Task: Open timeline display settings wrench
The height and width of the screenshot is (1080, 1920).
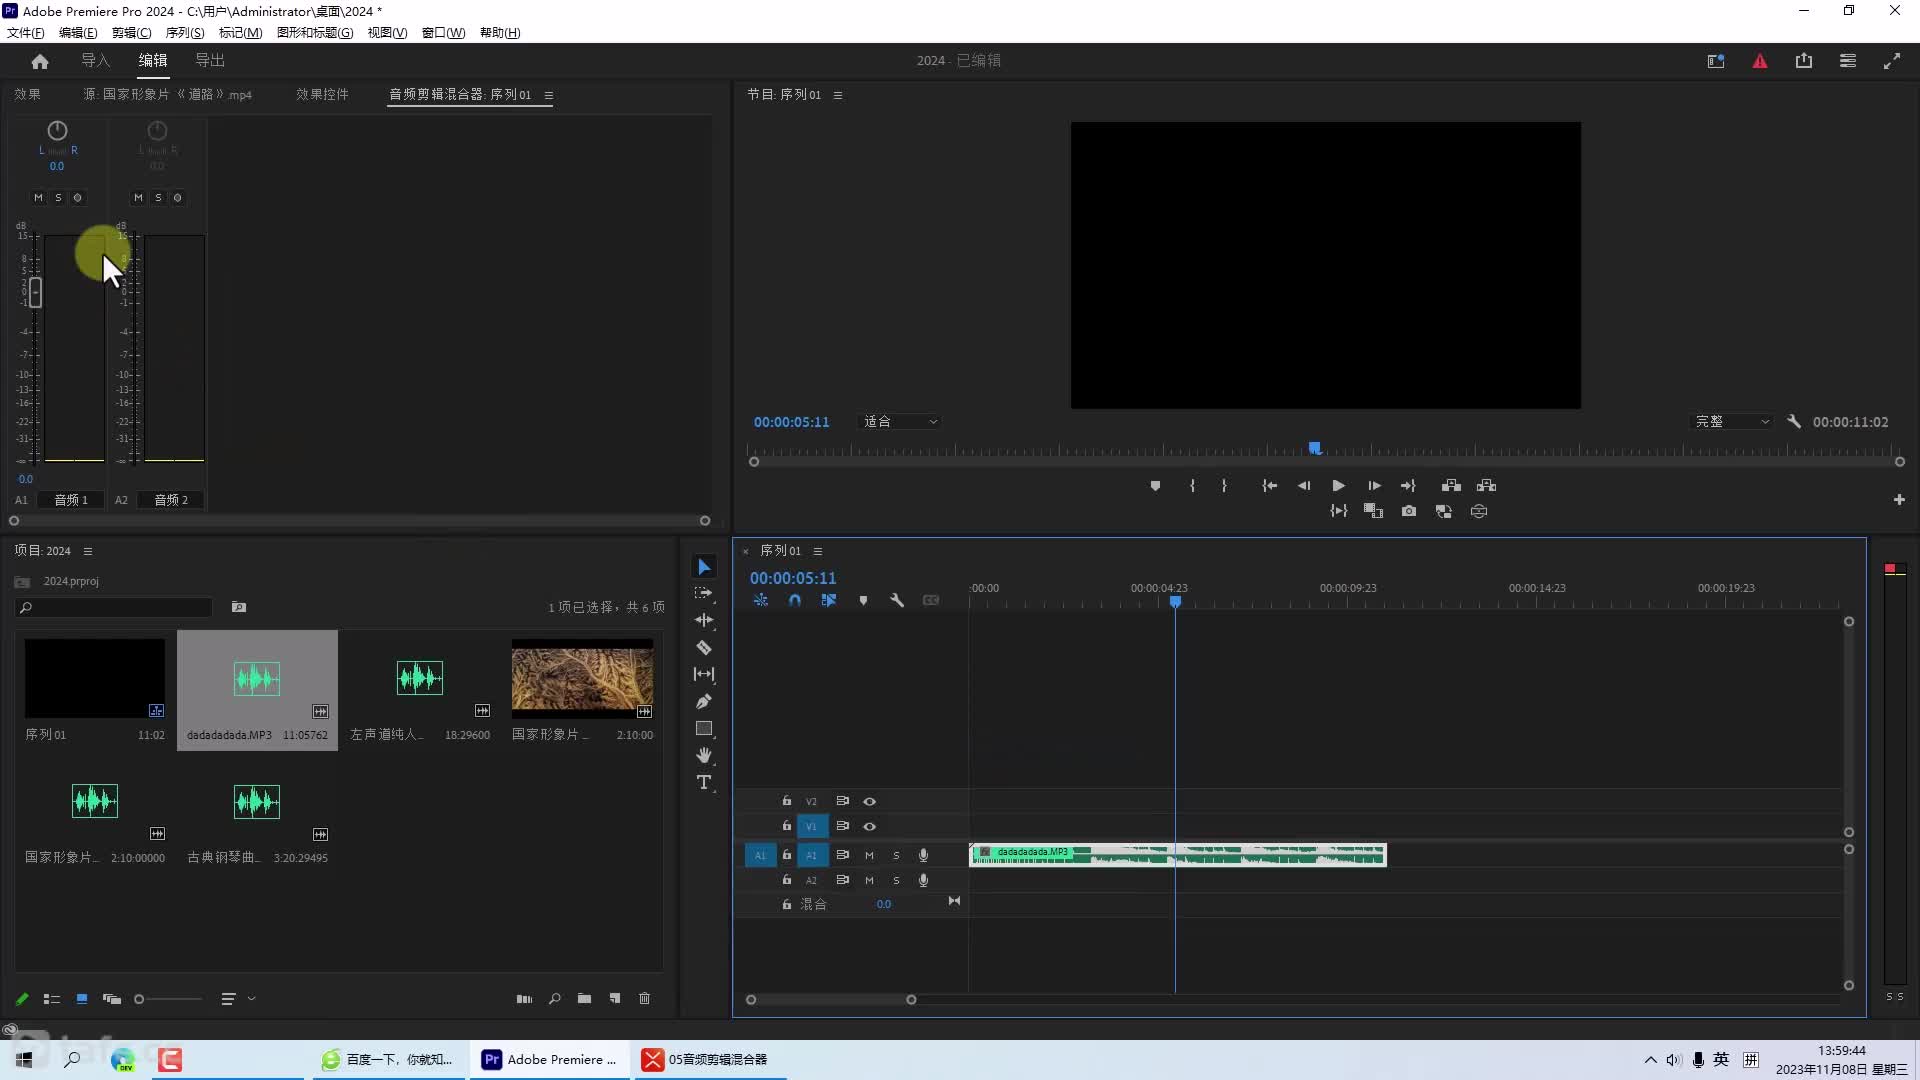Action: tap(897, 601)
